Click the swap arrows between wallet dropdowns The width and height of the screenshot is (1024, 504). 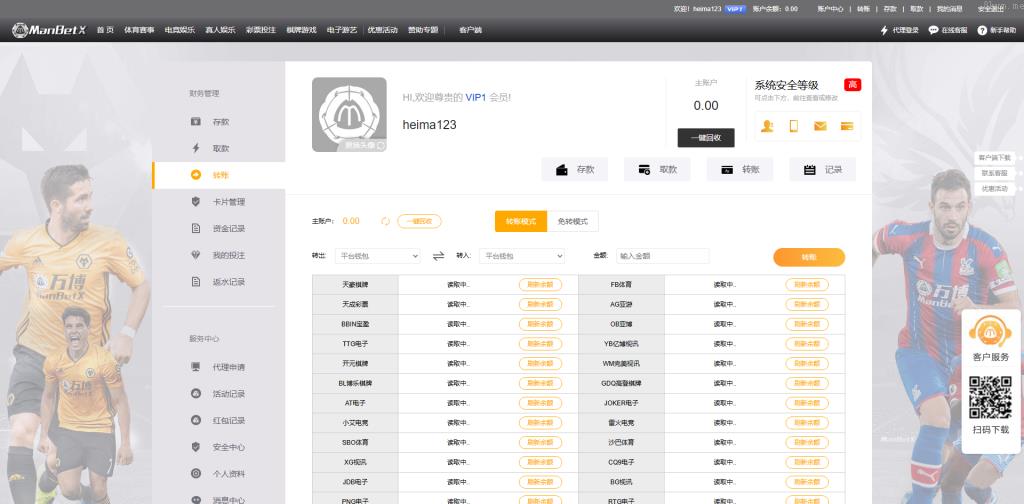pyautogui.click(x=438, y=256)
